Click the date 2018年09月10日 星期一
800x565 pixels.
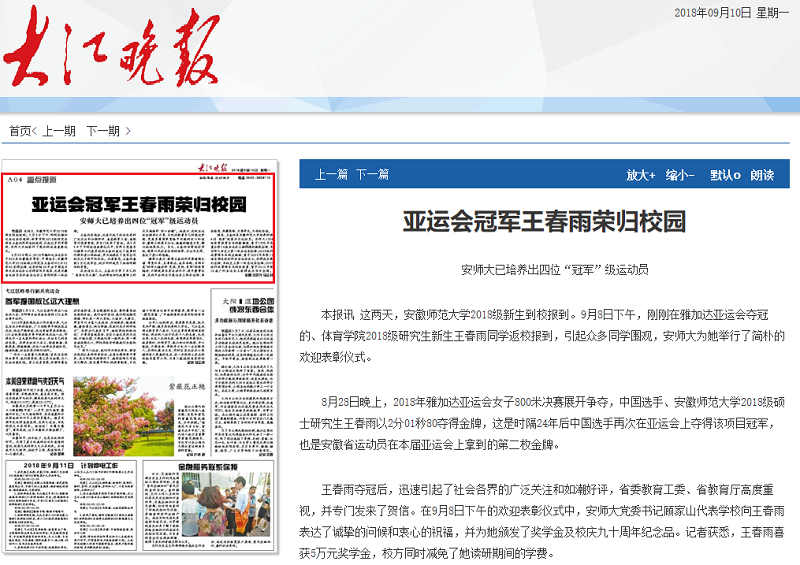732,13
